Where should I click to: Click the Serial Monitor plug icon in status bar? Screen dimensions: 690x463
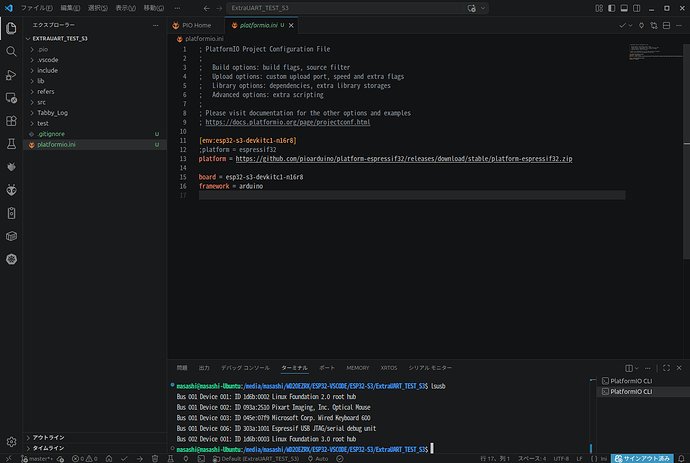pos(186,459)
